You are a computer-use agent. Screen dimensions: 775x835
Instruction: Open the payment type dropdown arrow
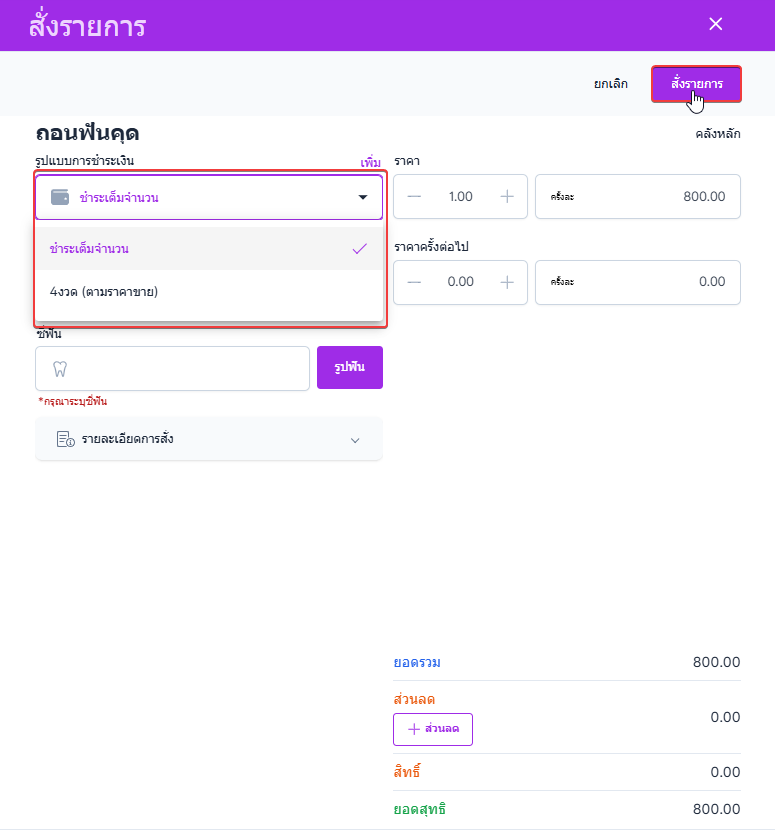[x=363, y=197]
